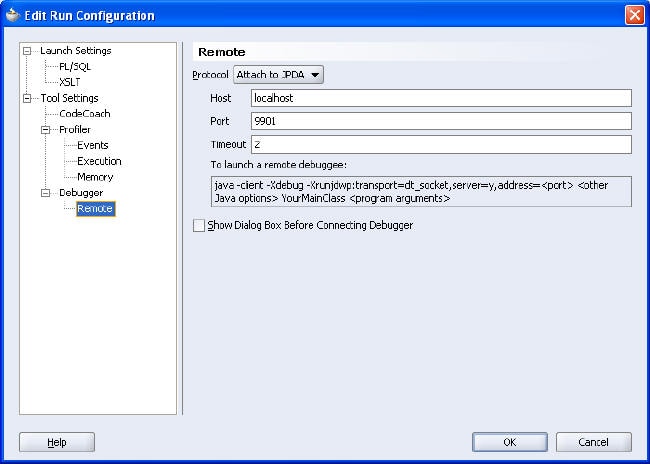Enable Show Dialog Box Before Connecting Debugger

coord(198,226)
